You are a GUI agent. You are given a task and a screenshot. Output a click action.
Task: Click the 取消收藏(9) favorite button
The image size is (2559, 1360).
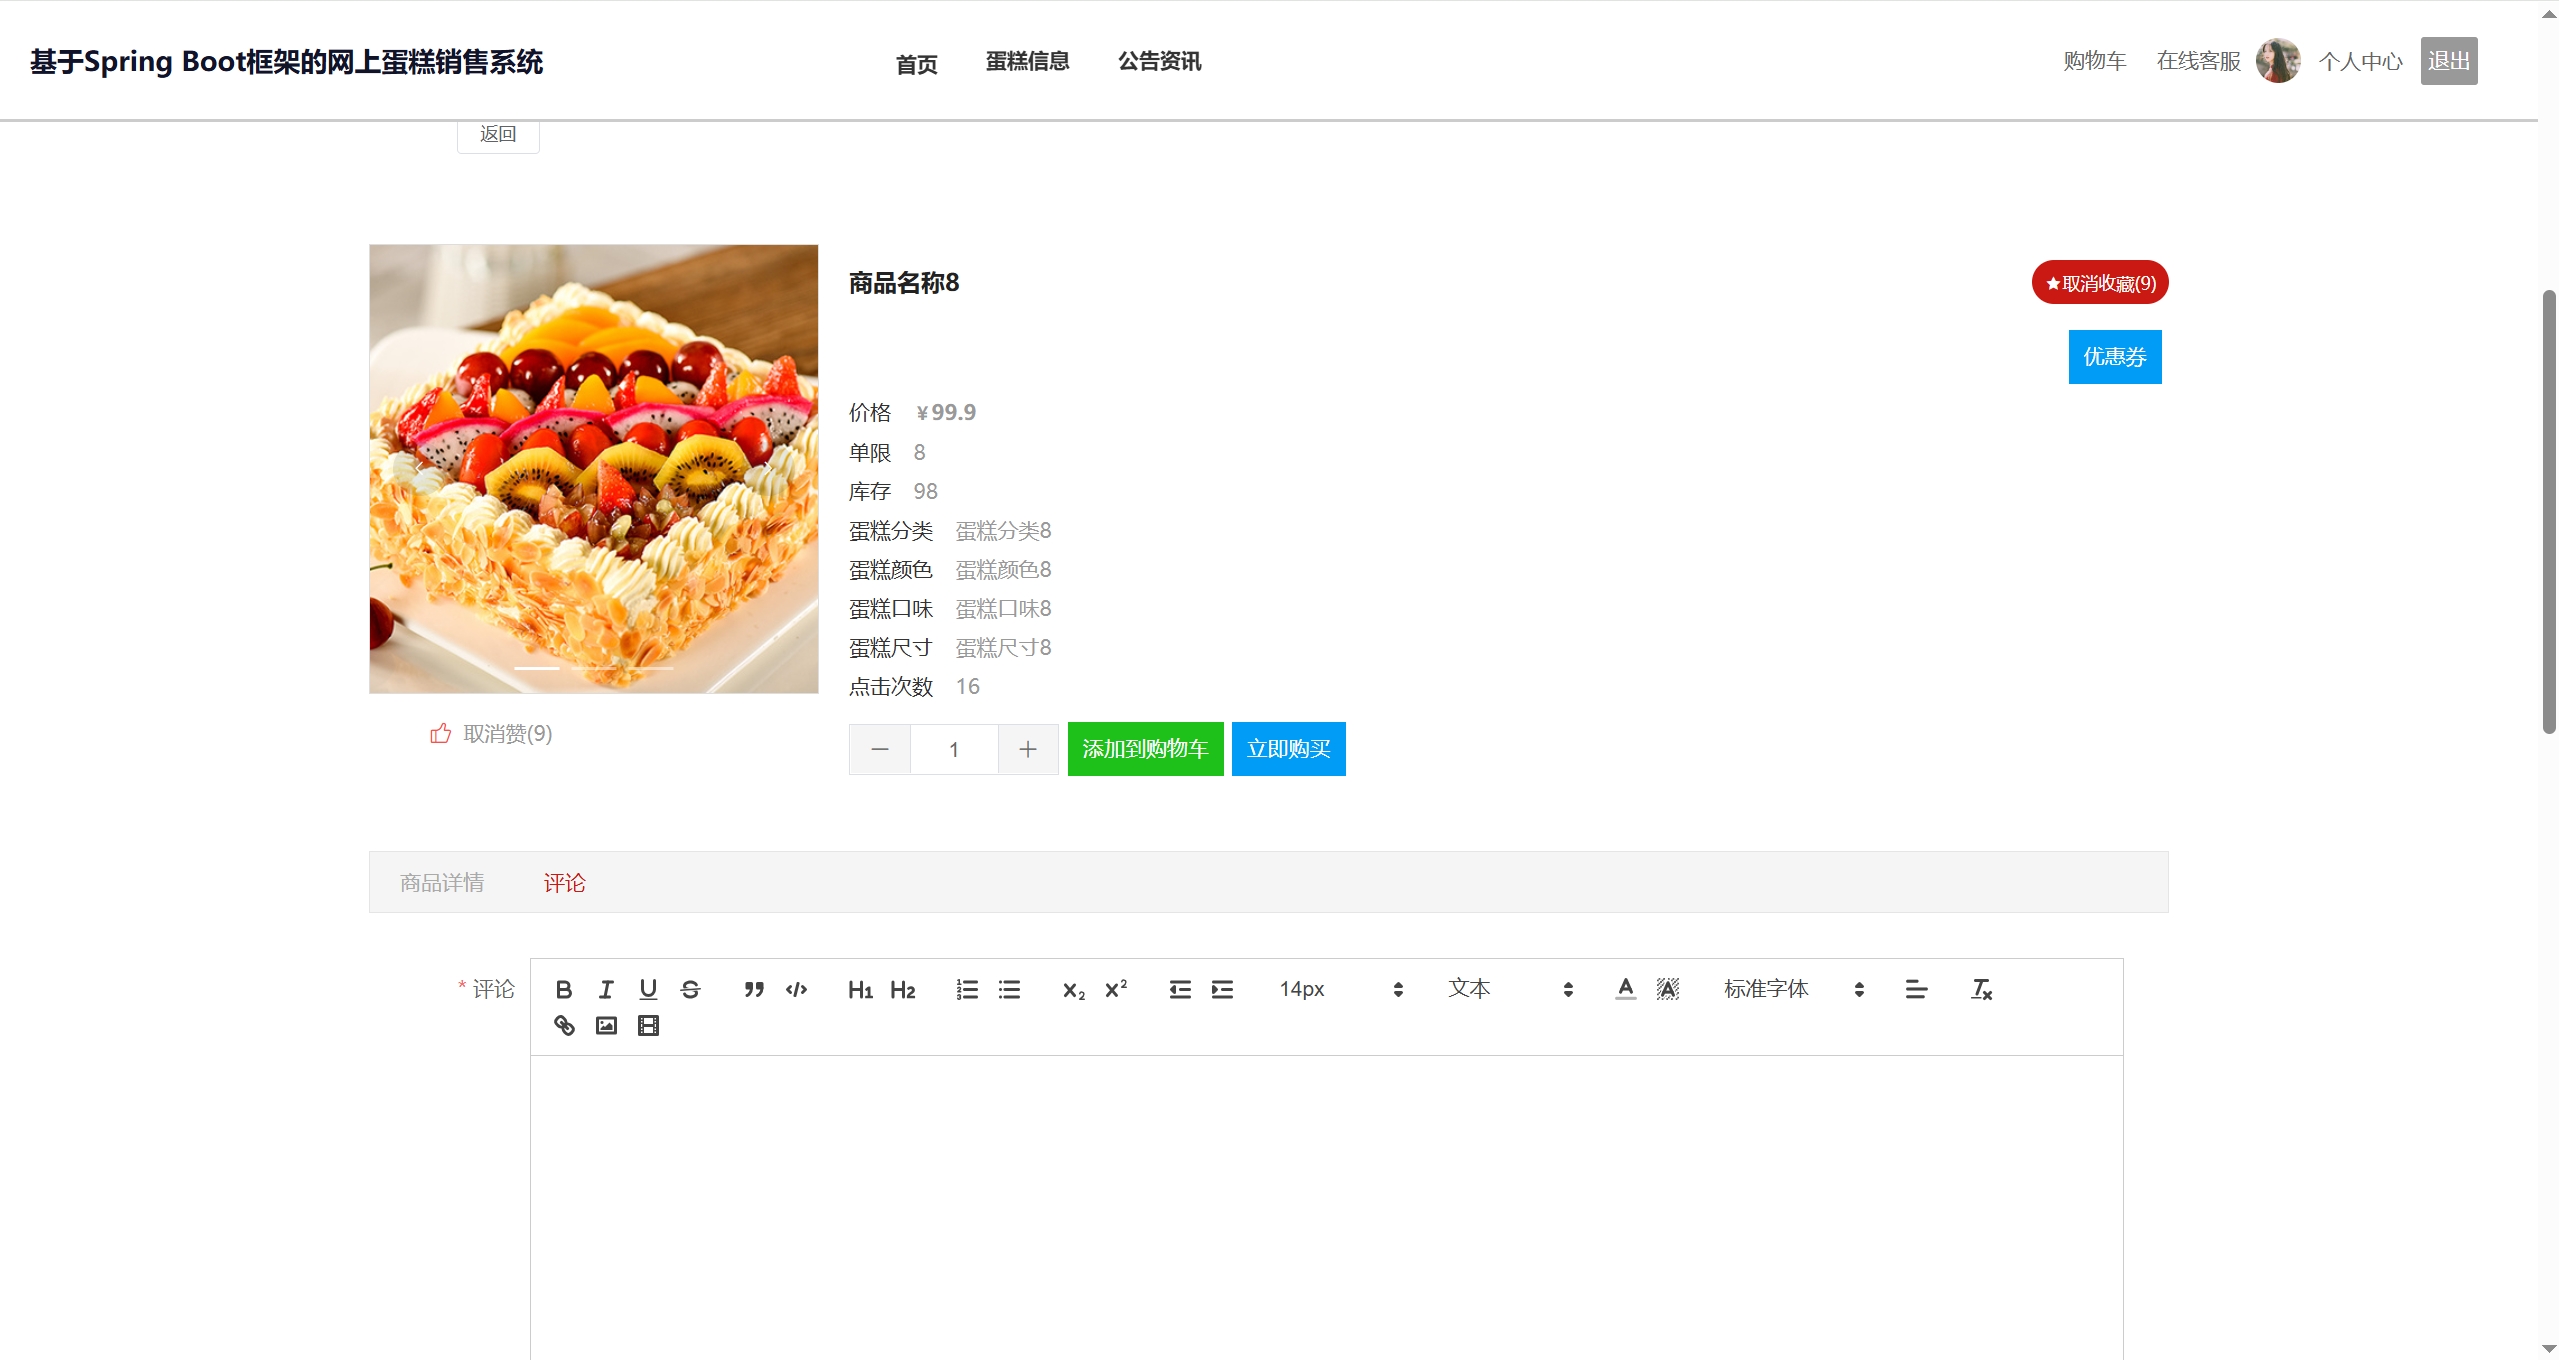(x=2099, y=283)
